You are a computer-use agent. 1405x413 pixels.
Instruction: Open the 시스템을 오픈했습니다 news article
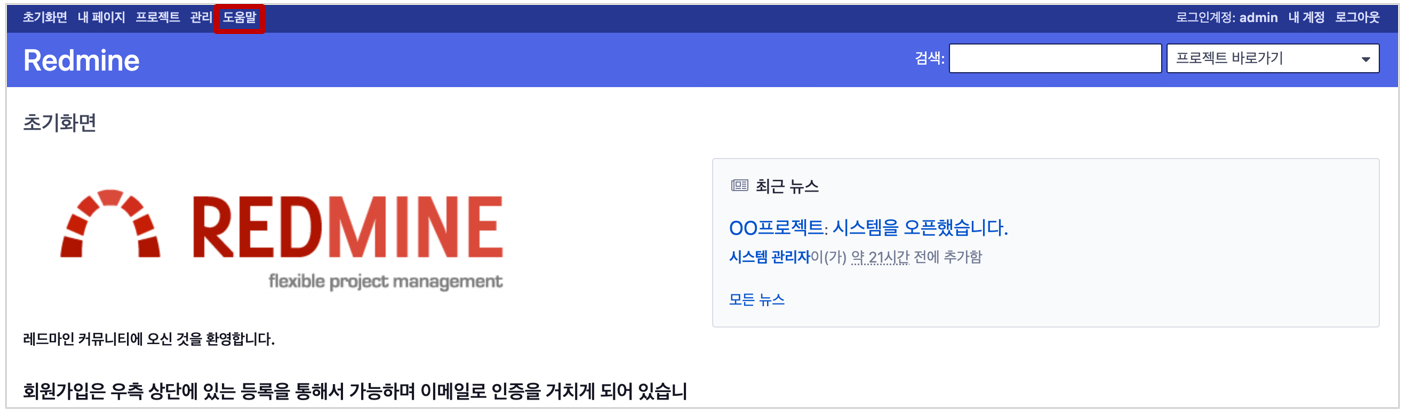pyautogui.click(x=920, y=228)
